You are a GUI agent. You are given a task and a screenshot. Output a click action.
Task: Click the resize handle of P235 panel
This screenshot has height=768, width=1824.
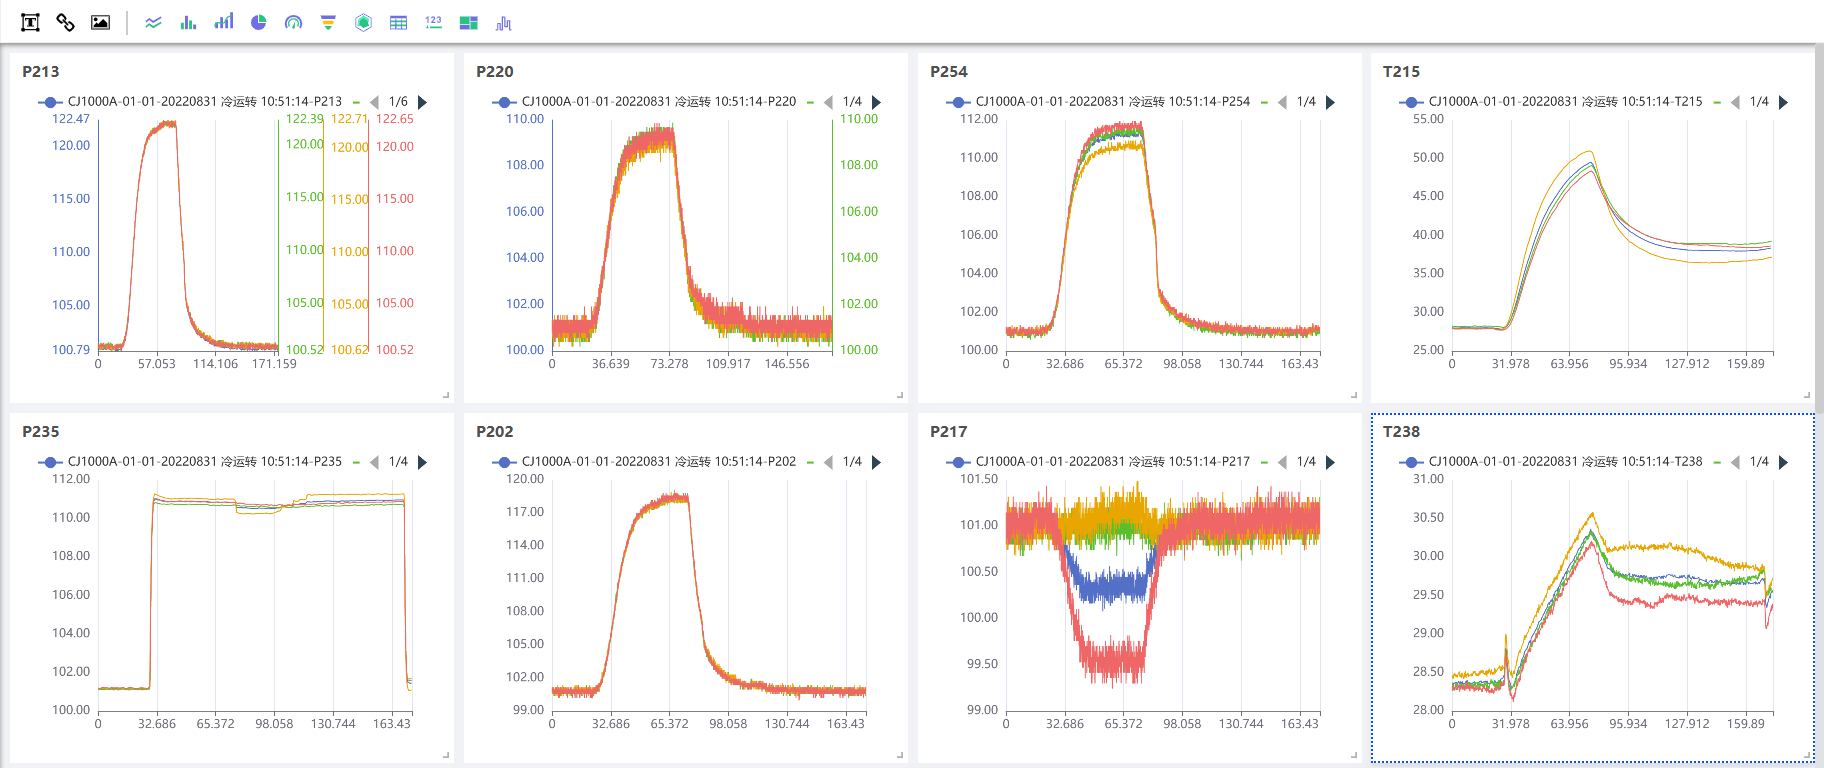(446, 755)
